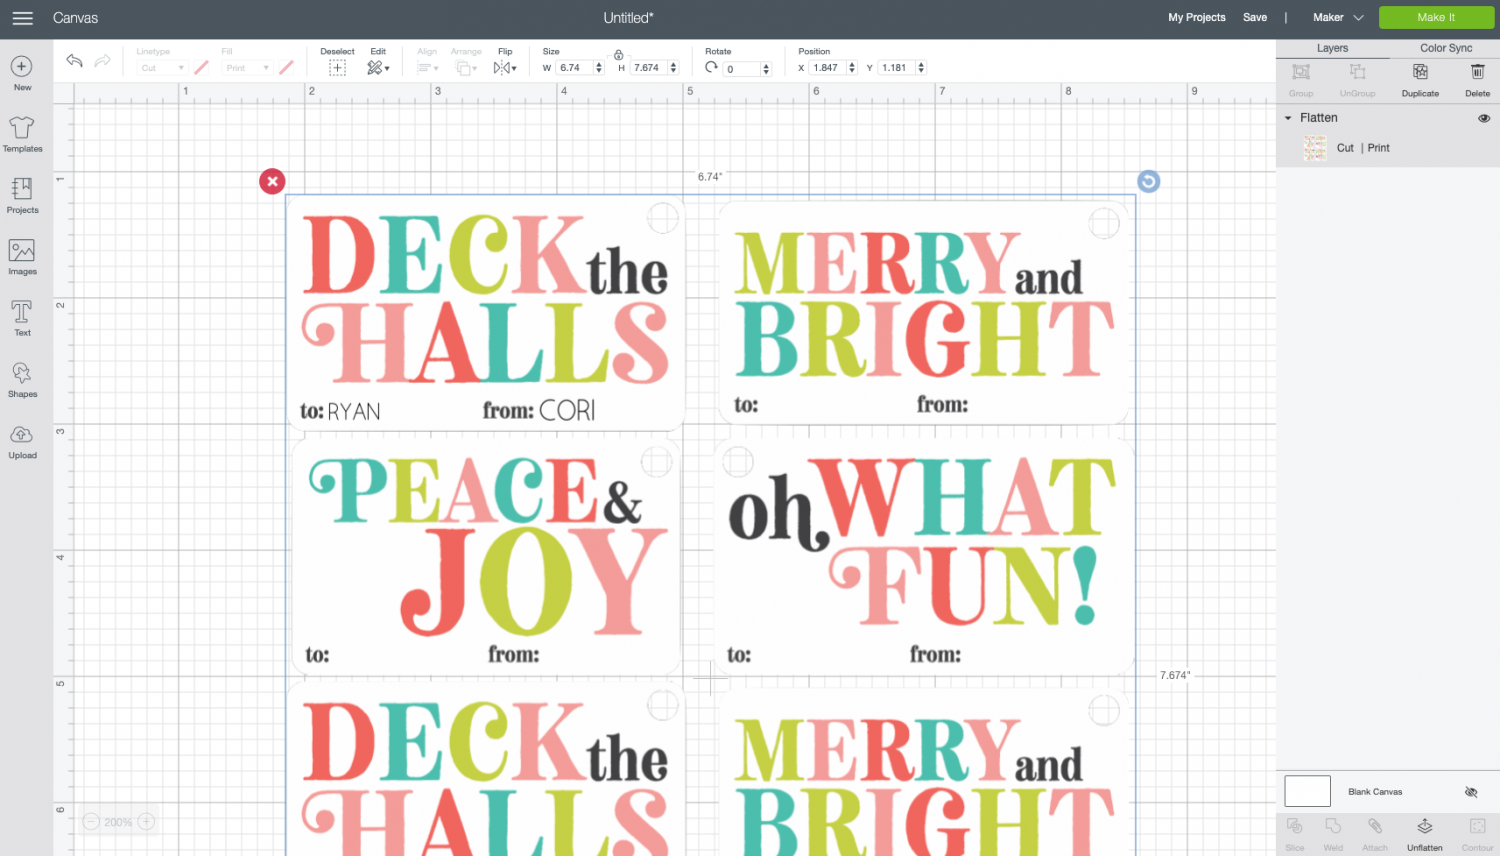Click the linetype color swatch
This screenshot has width=1500, height=856.
pos(201,68)
